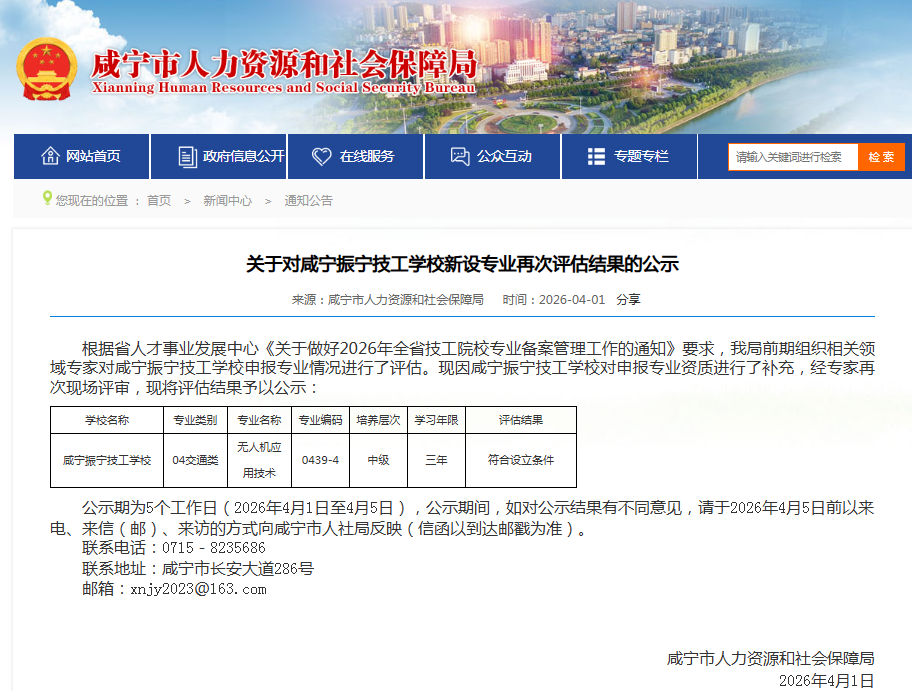
Task: Open the 政府信息公开 menu item
Action: (219, 156)
